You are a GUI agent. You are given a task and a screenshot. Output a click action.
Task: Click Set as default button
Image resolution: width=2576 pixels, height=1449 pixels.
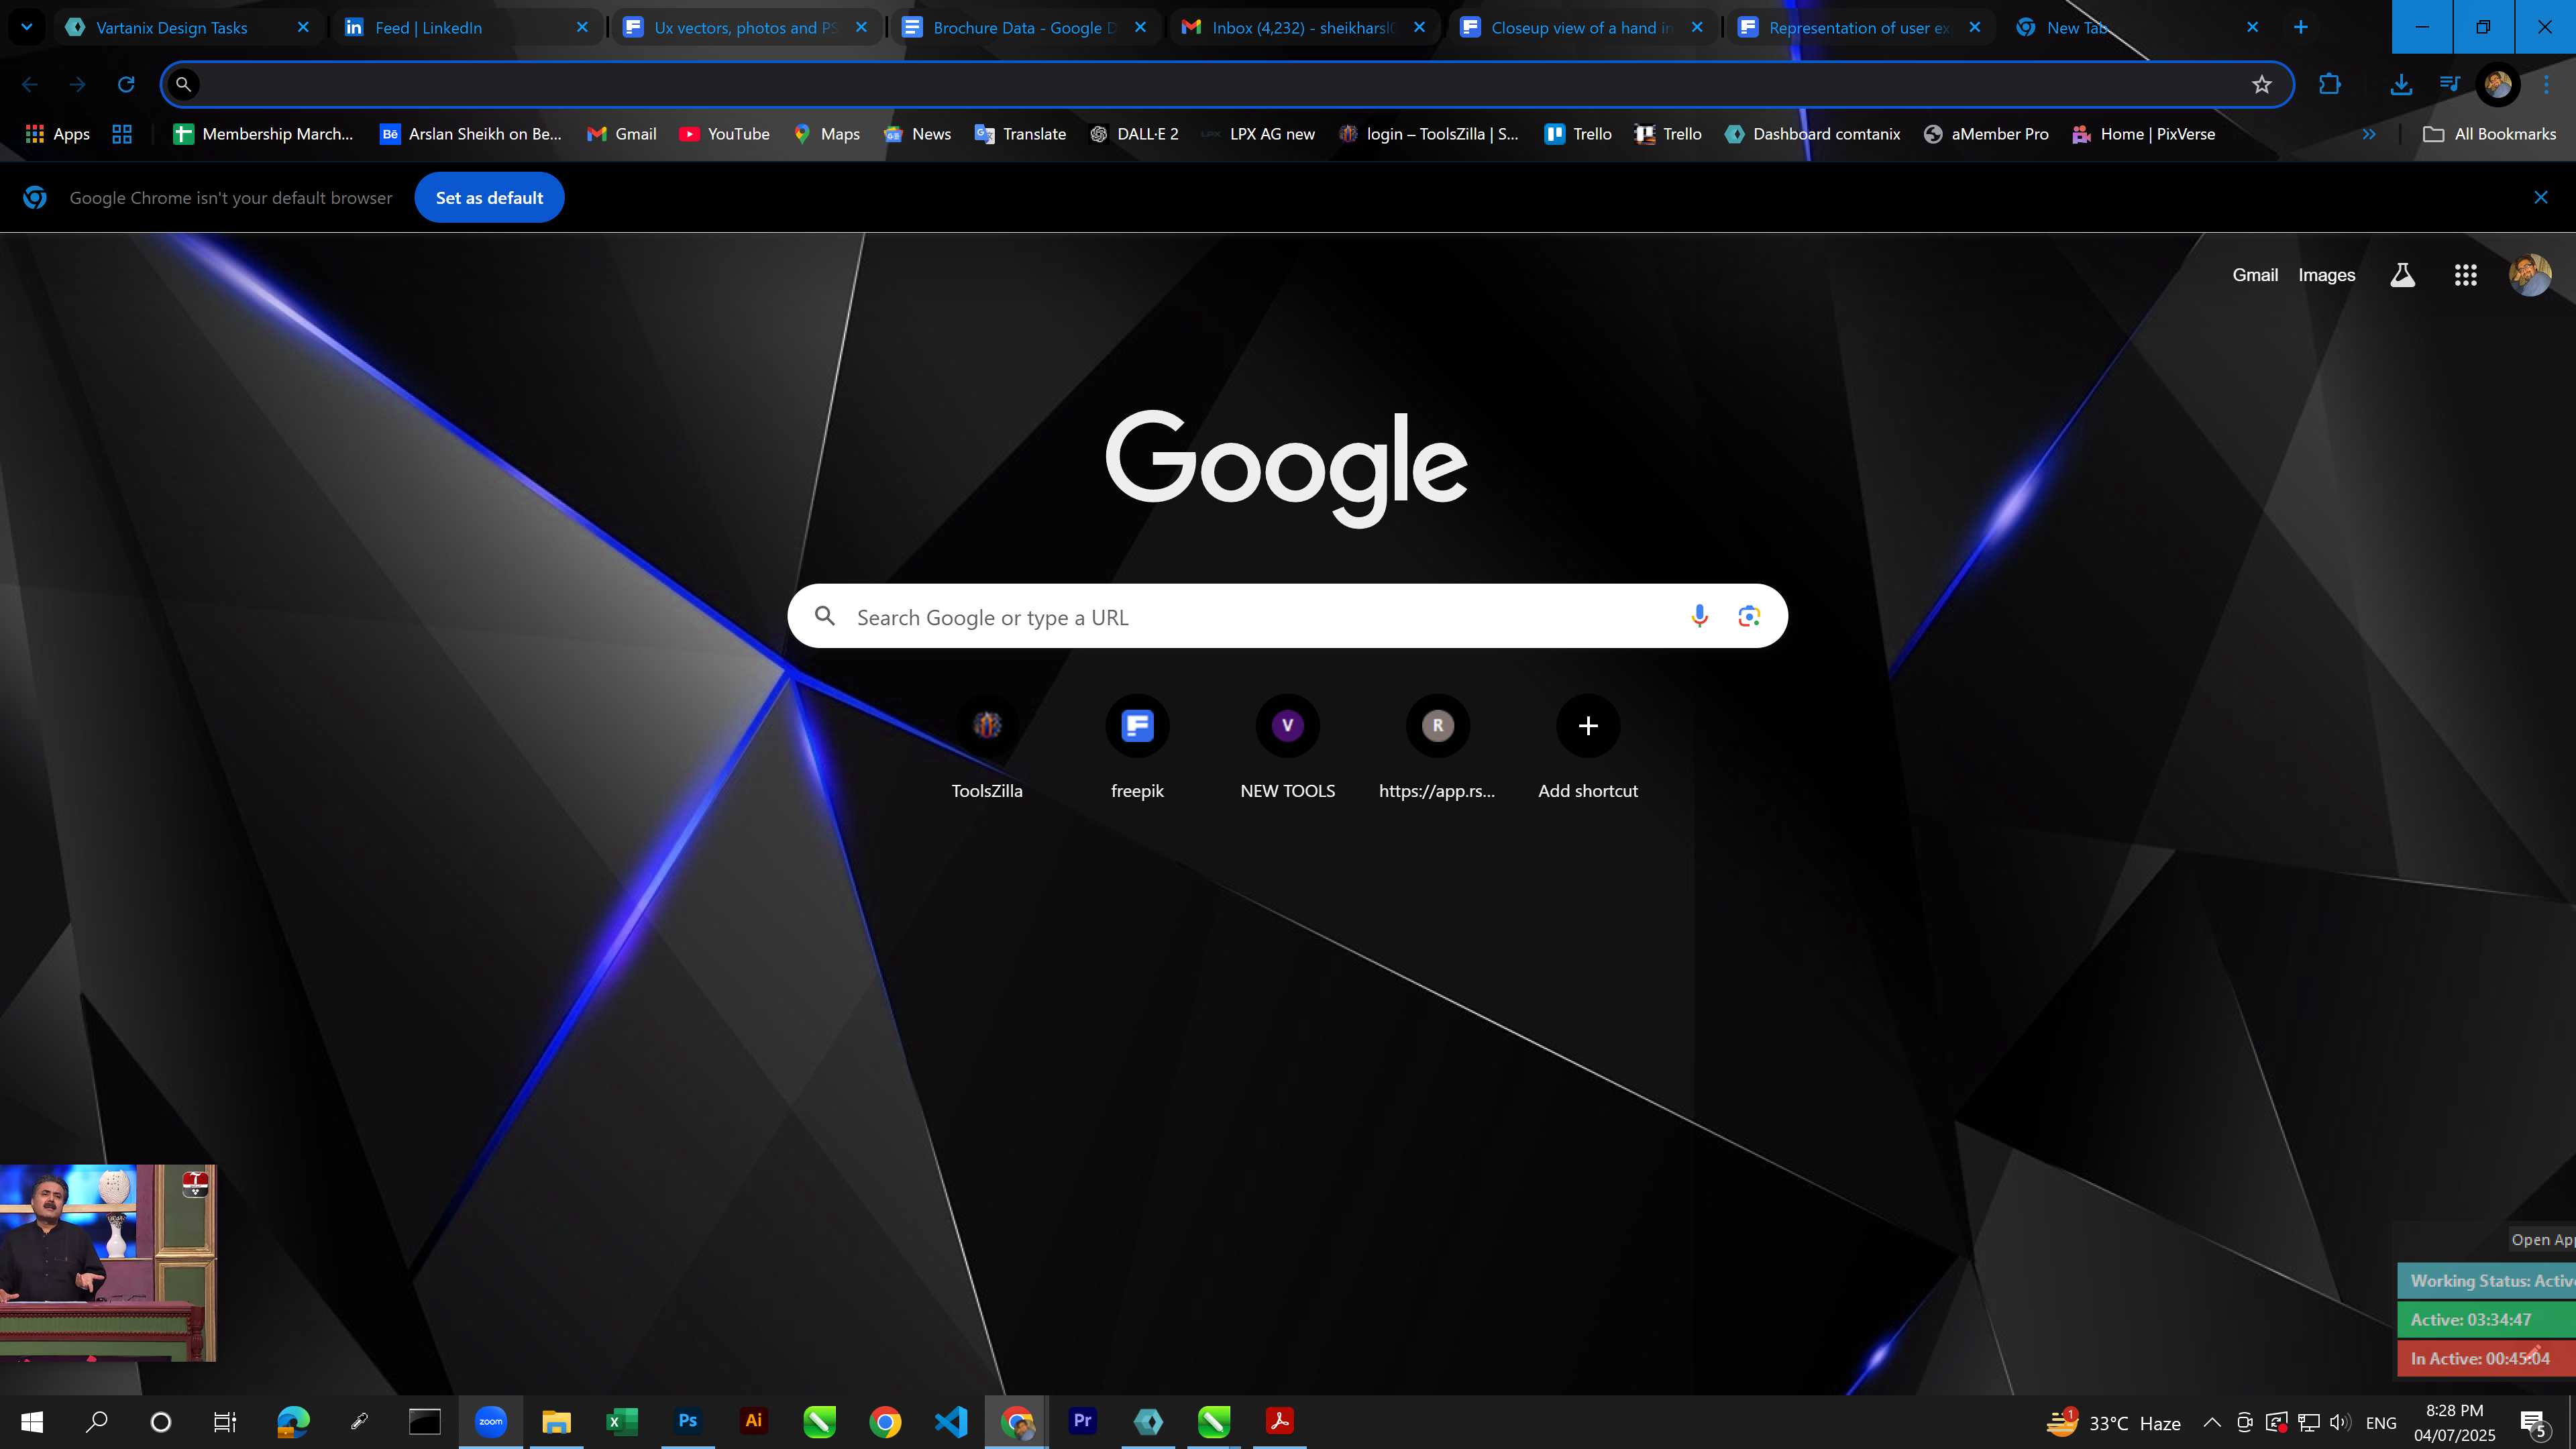pyautogui.click(x=489, y=198)
